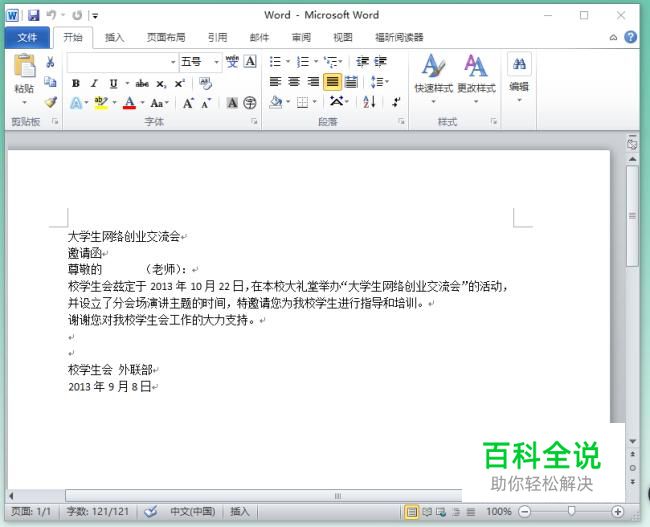Screen dimensions: 650x527
Task: Switch to 视图 View tab
Action: 343,38
